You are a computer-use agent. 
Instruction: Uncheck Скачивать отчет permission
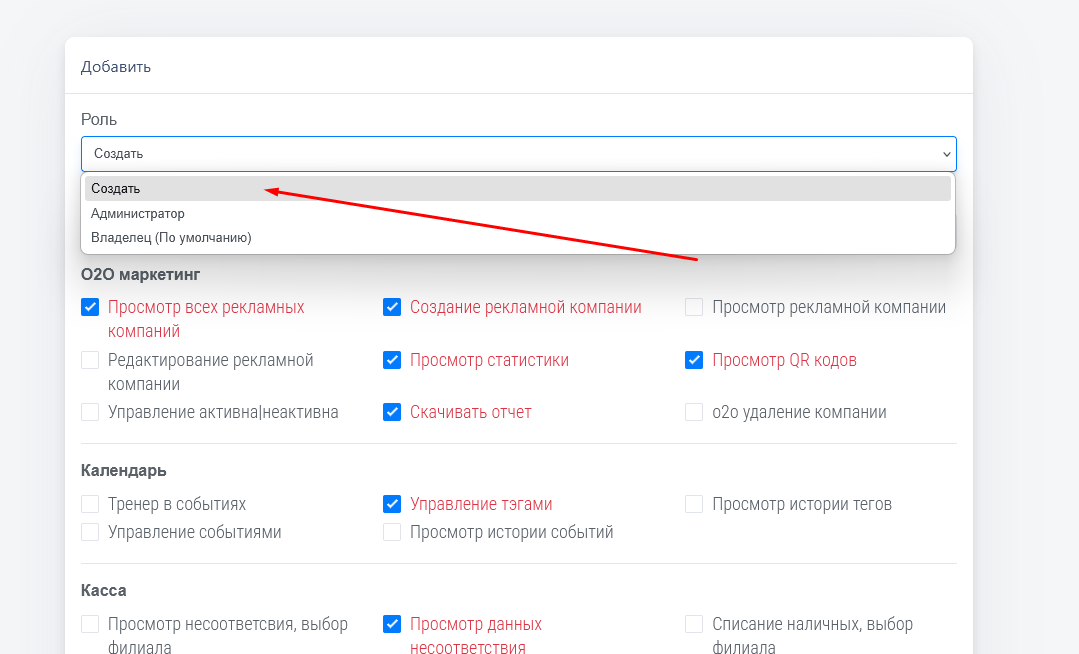point(392,412)
